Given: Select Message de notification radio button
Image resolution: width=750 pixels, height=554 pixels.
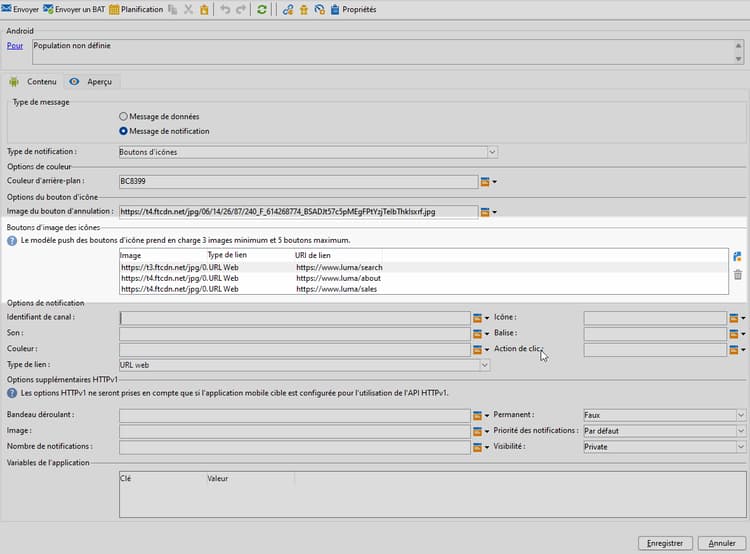Looking at the screenshot, I should (x=123, y=131).
